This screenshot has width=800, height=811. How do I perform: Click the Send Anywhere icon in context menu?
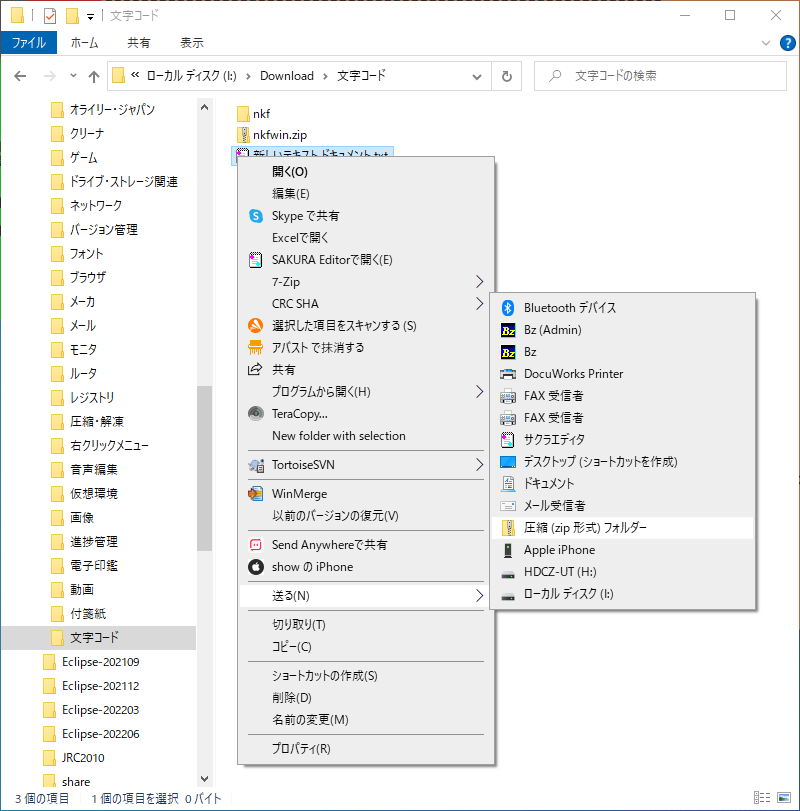255,545
